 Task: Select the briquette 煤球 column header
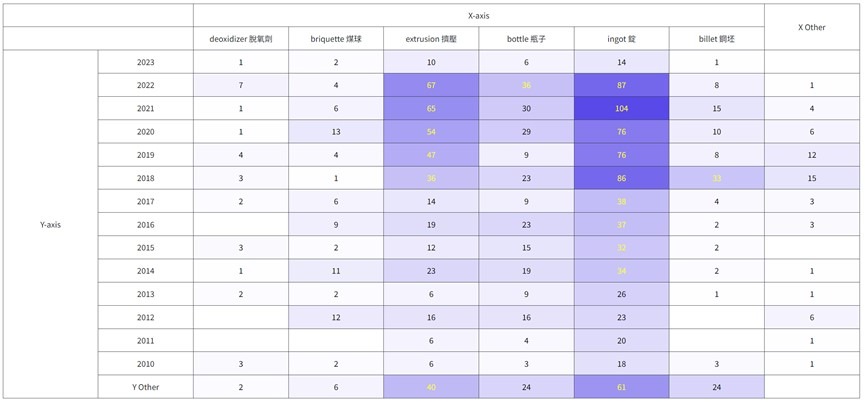(336, 39)
